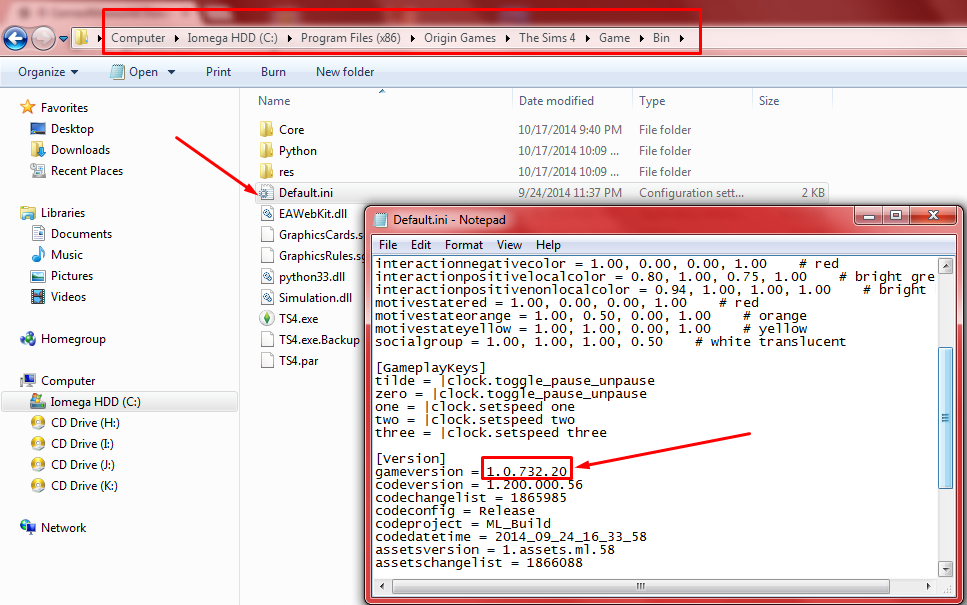This screenshot has height=605, width=967.
Task: Click the folder icon in address bar
Action: tap(81, 38)
